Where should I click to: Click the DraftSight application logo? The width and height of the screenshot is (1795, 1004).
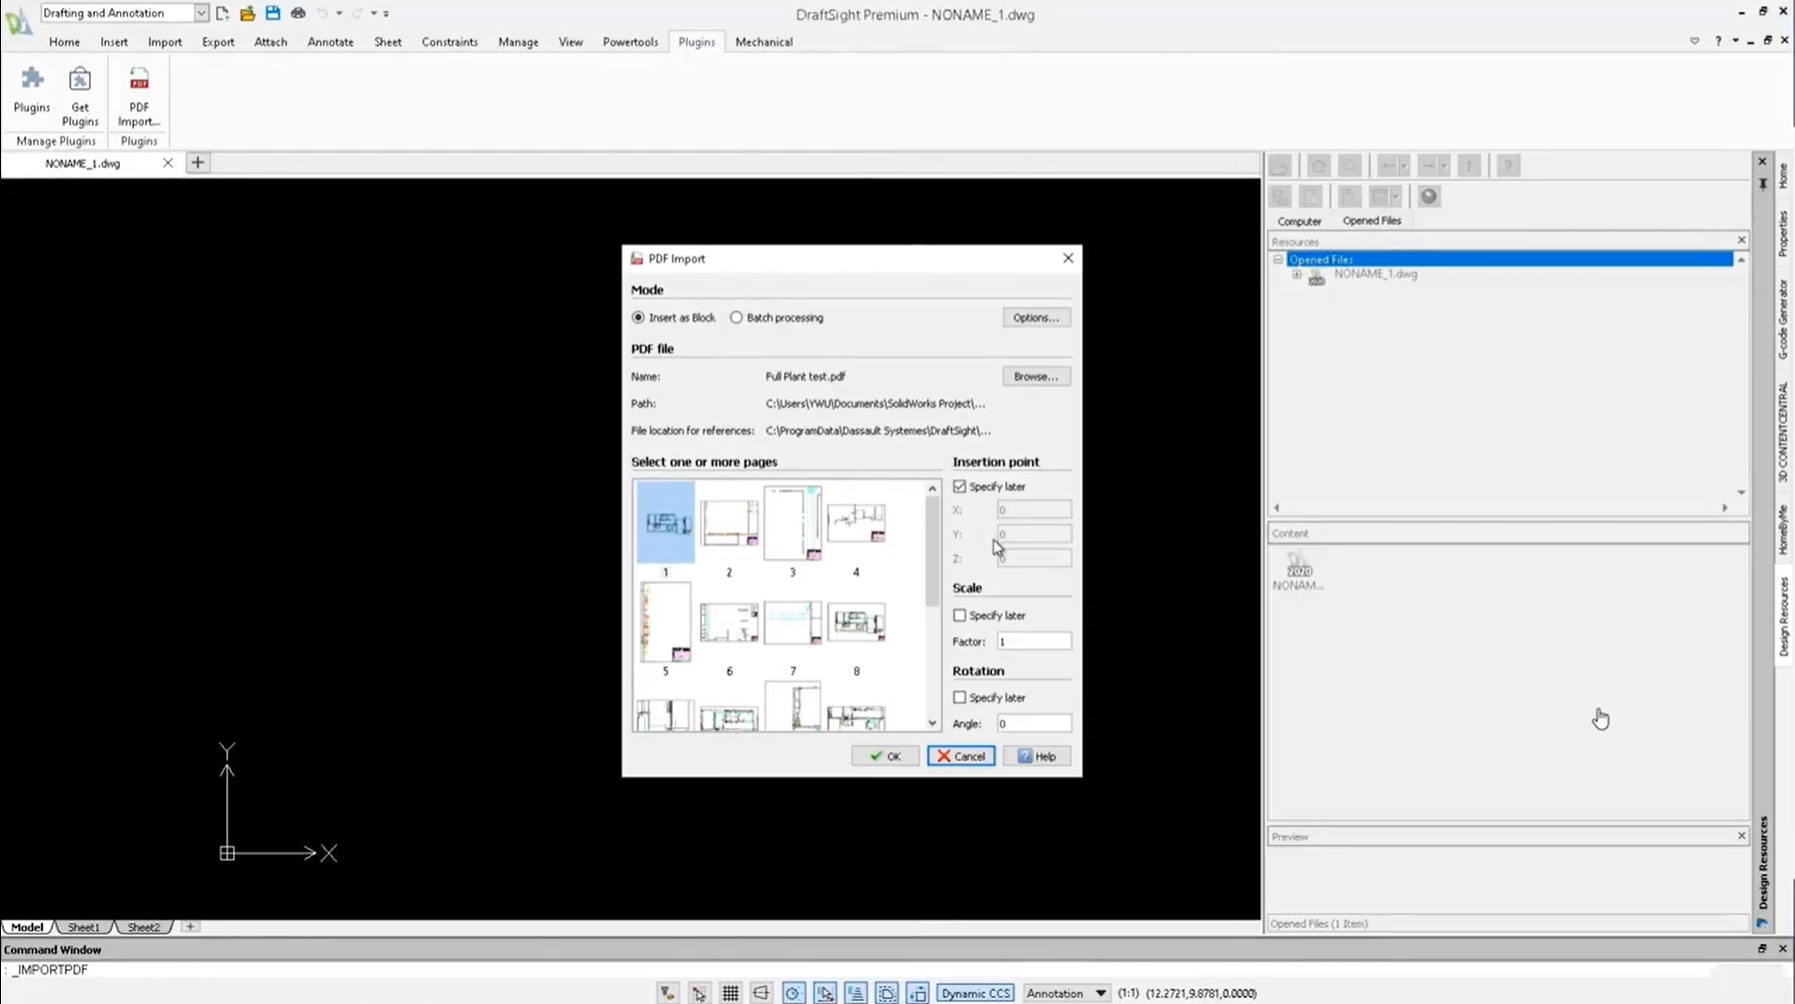(x=18, y=21)
